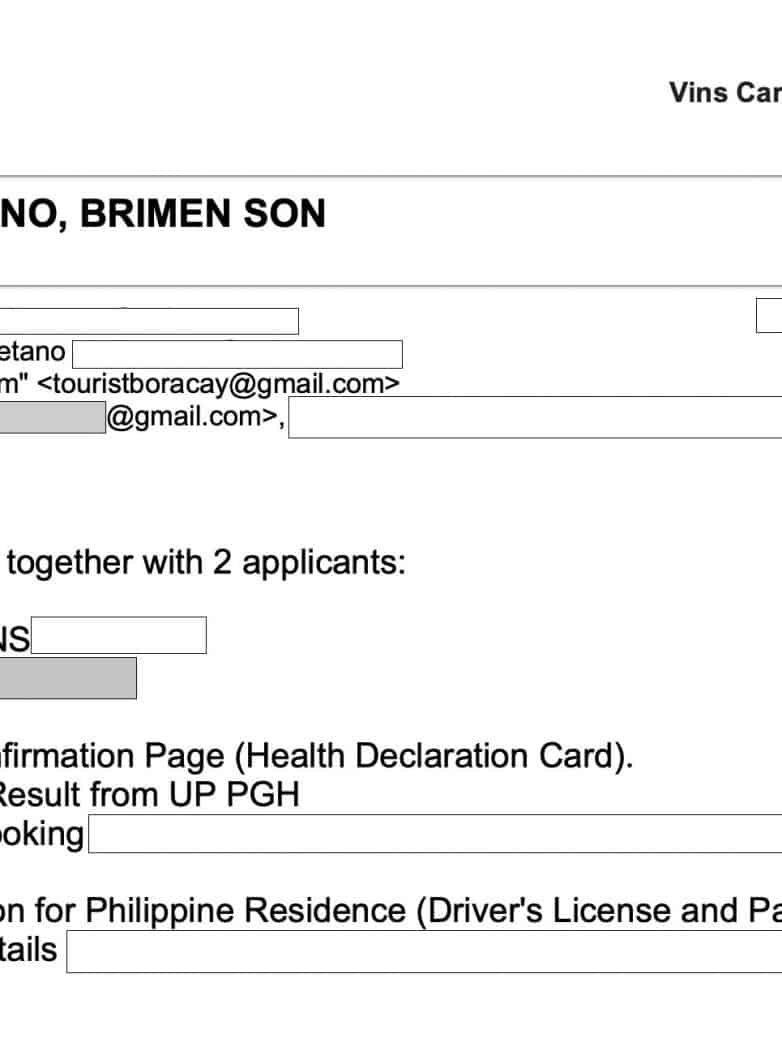Screen dimensions: 782x1042
Task: Click the empty box after "ooking"
Action: 435,834
